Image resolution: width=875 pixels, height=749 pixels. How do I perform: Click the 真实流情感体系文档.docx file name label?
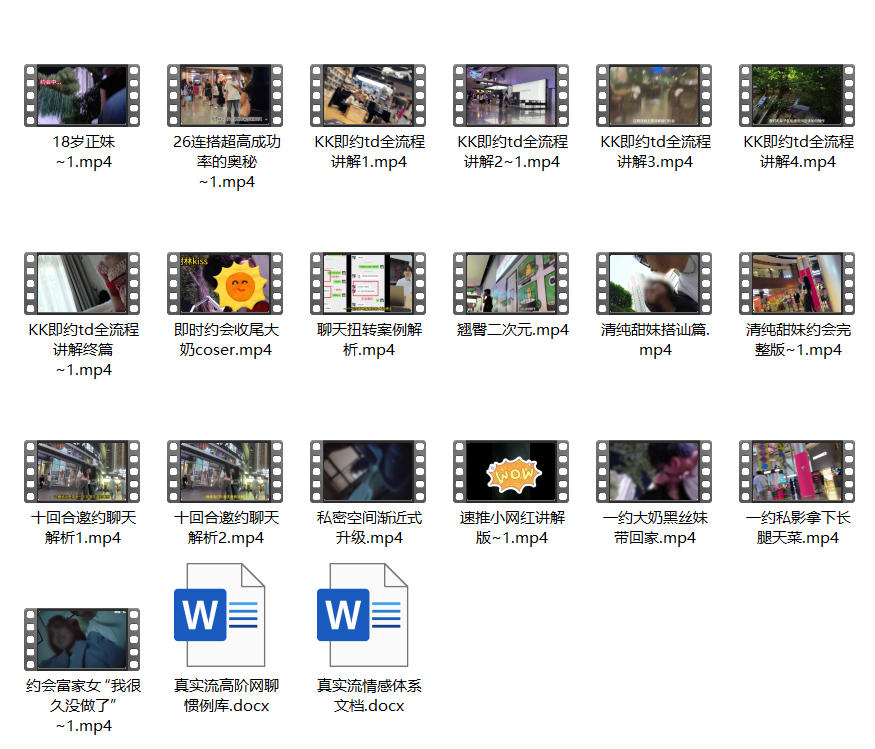[x=368, y=696]
